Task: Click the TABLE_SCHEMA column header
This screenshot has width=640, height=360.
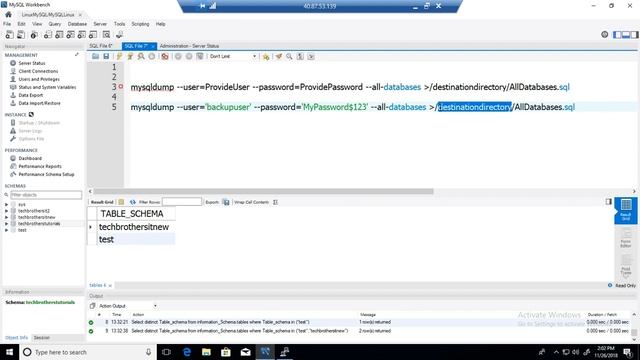Action: click(136, 214)
